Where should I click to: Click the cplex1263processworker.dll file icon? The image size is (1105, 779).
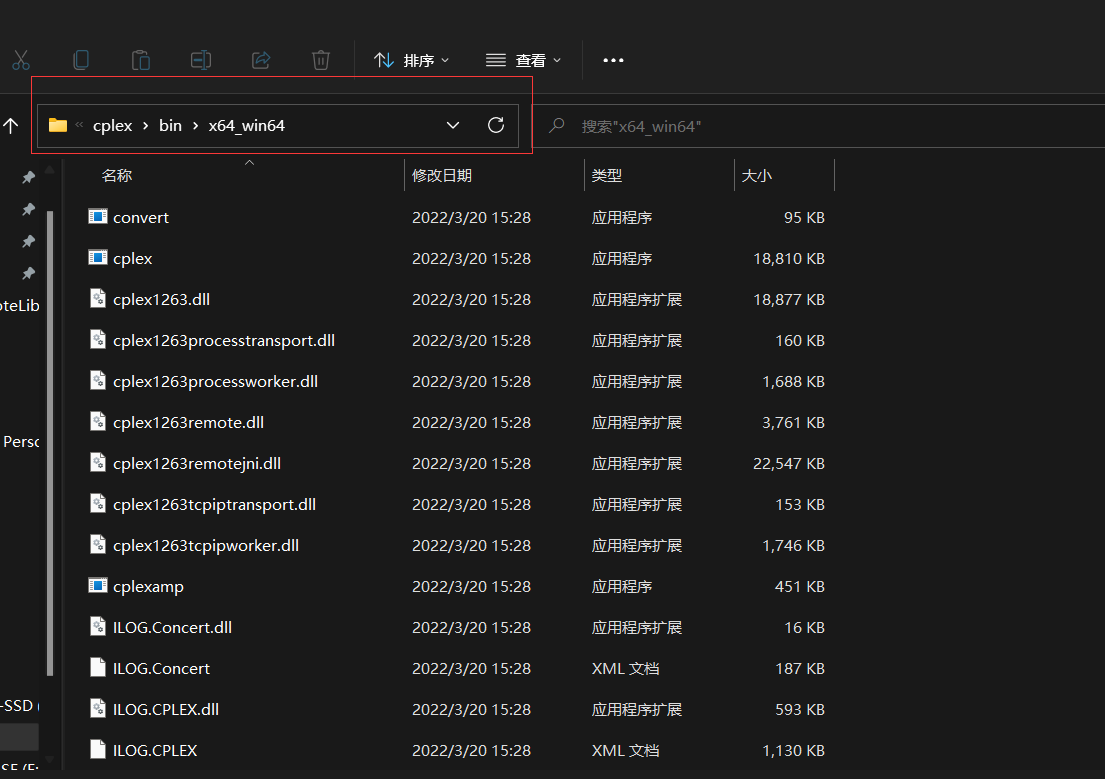tap(98, 380)
